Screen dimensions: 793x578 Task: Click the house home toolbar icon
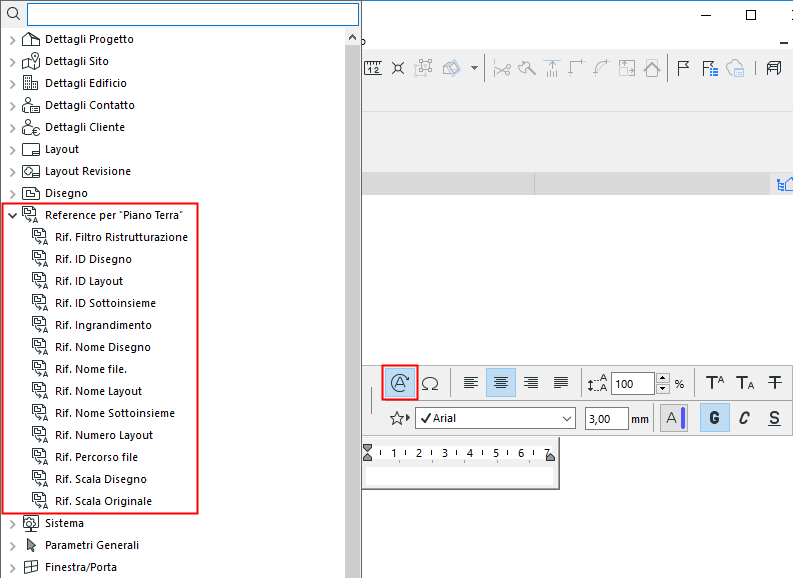pyautogui.click(x=651, y=68)
